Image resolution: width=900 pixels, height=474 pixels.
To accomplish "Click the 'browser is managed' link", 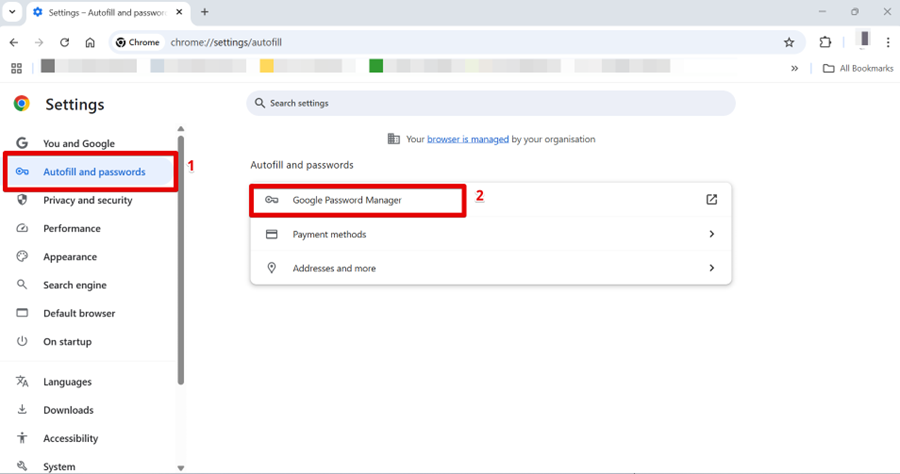I will click(x=467, y=139).
